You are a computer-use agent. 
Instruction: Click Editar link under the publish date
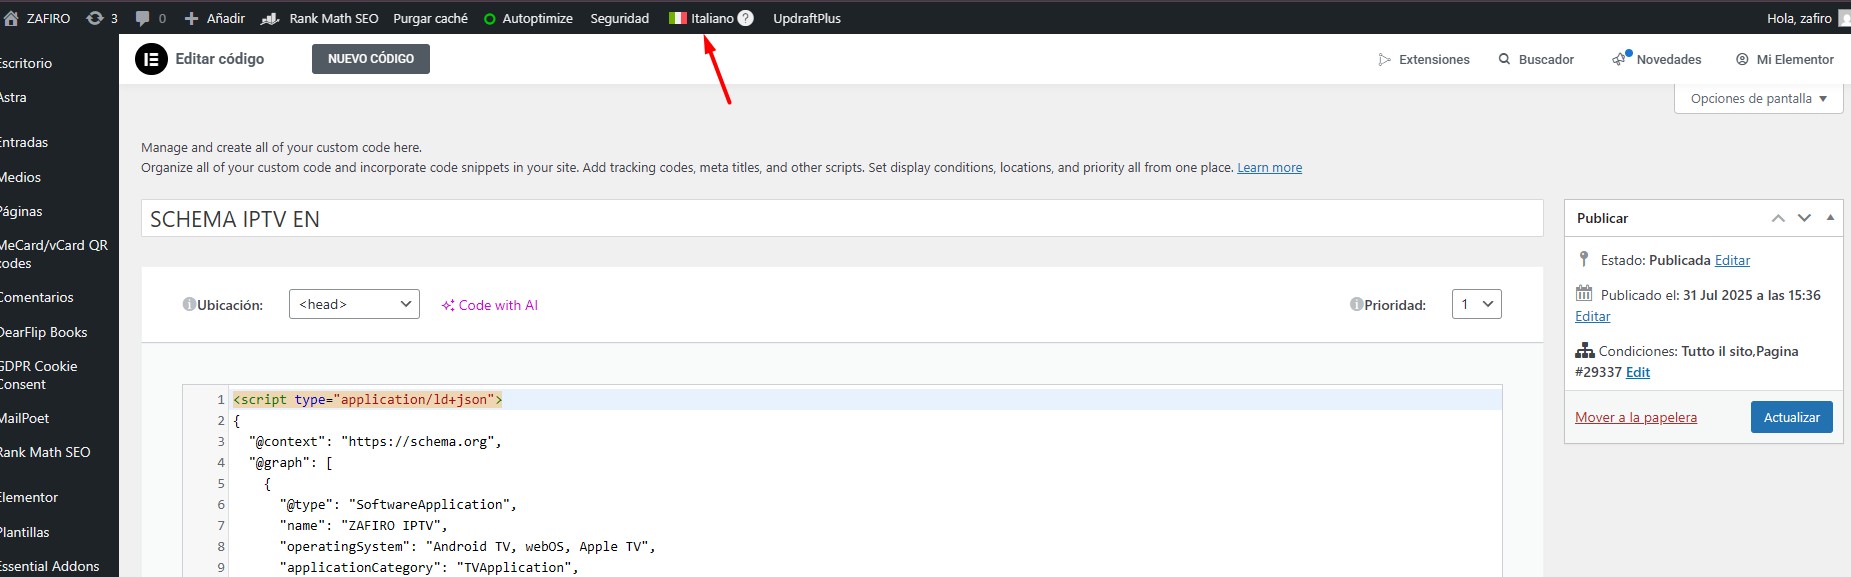[1592, 316]
